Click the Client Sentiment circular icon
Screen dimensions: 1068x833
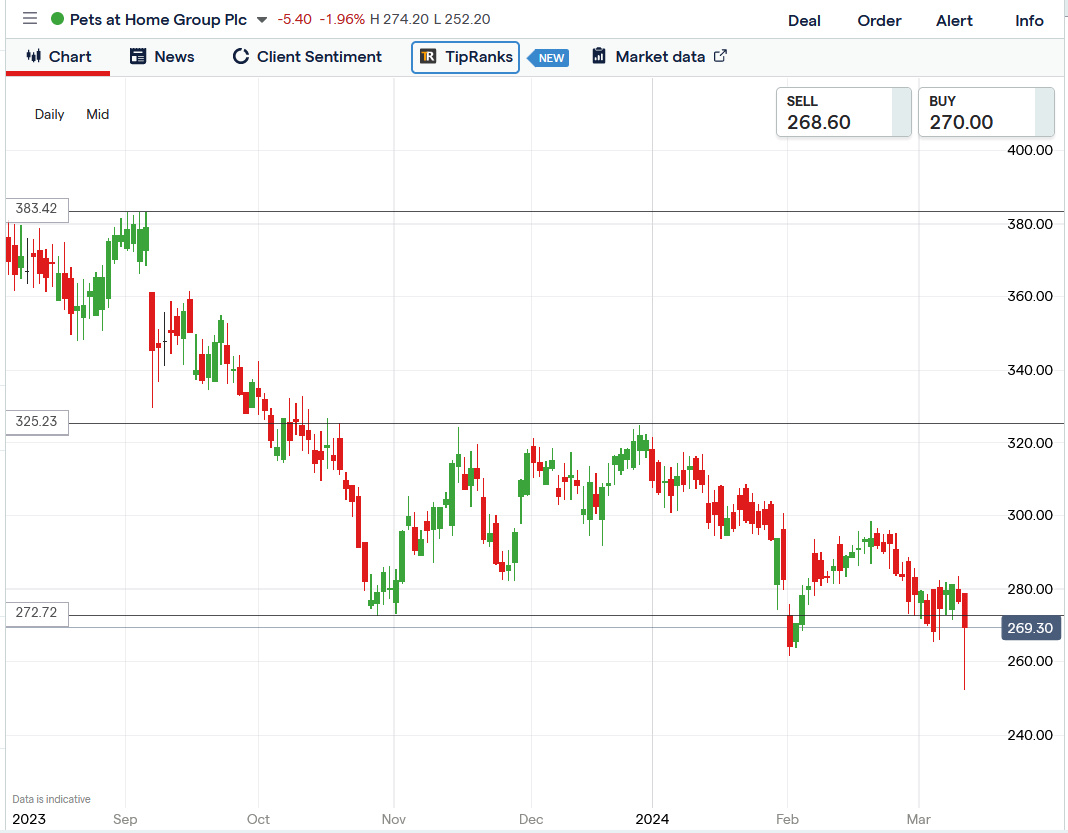pyautogui.click(x=240, y=56)
